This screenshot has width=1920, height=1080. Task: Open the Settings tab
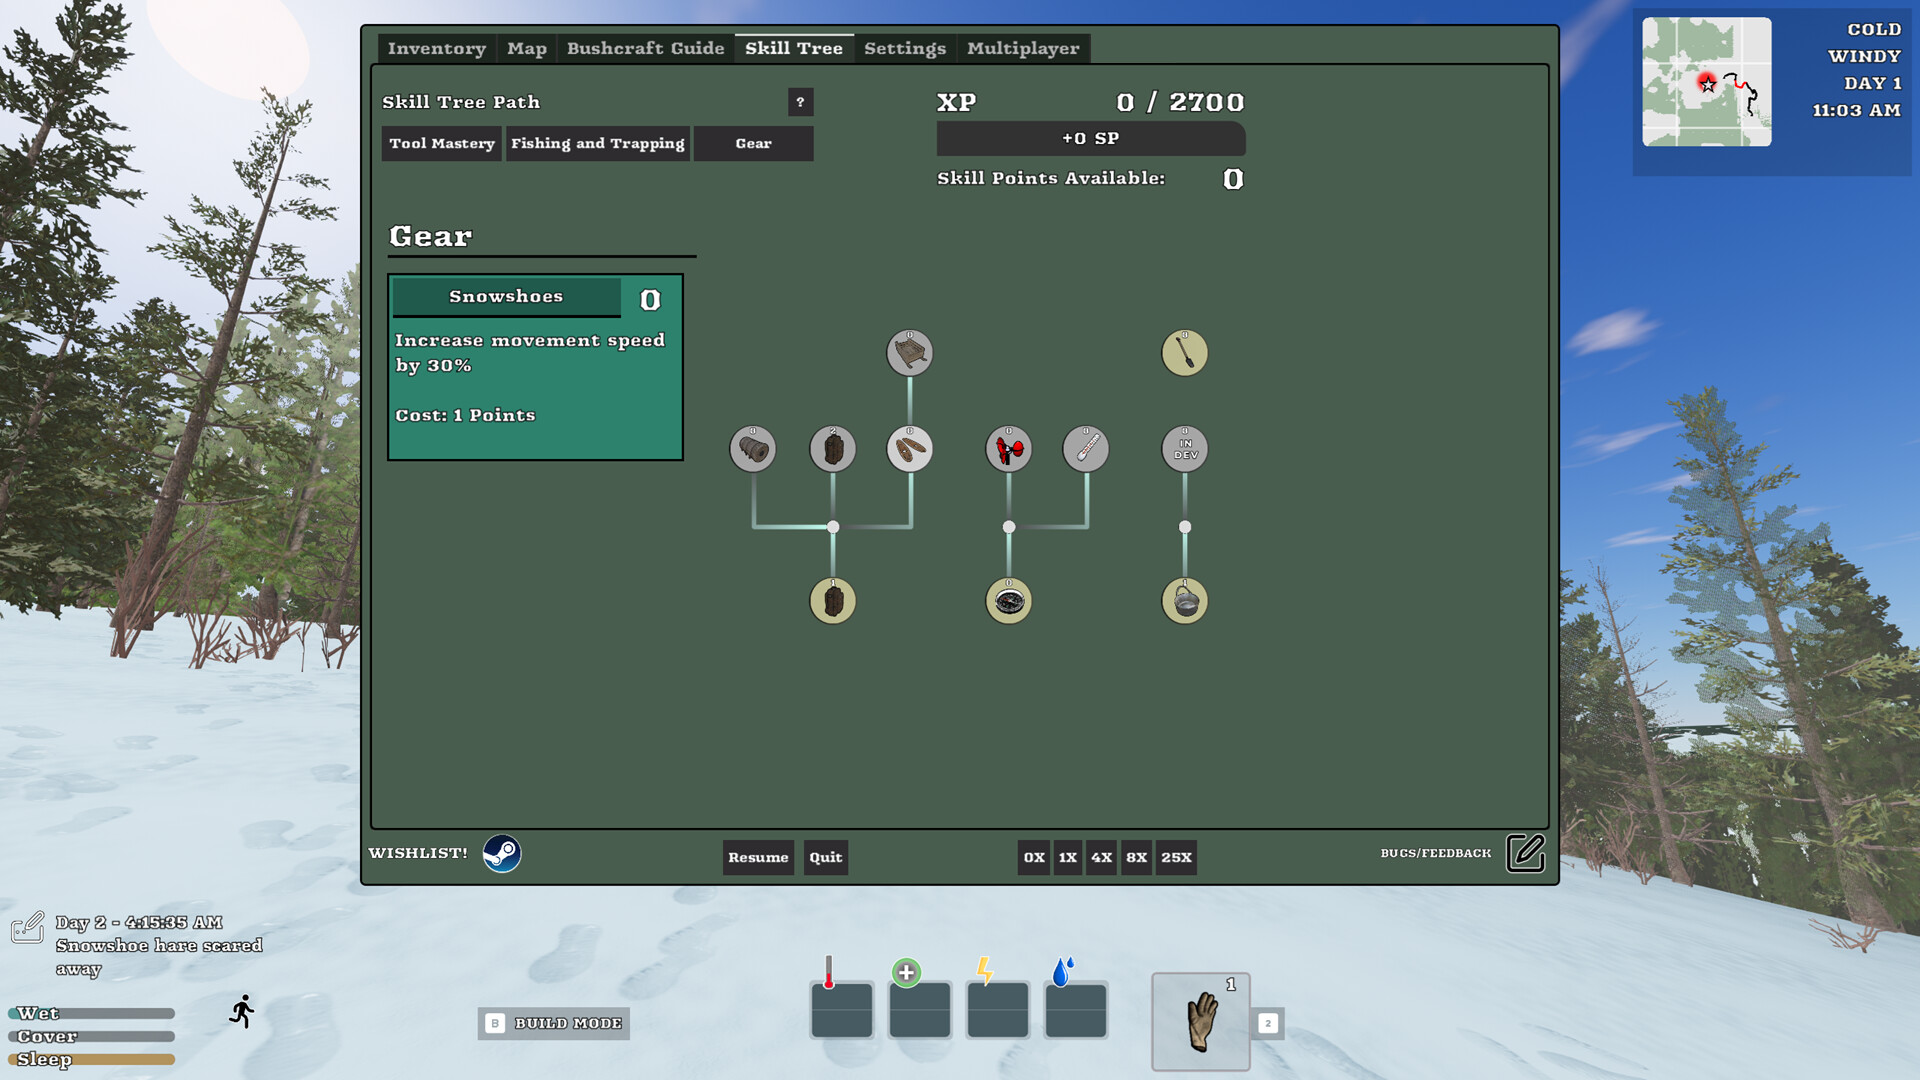[x=905, y=48]
